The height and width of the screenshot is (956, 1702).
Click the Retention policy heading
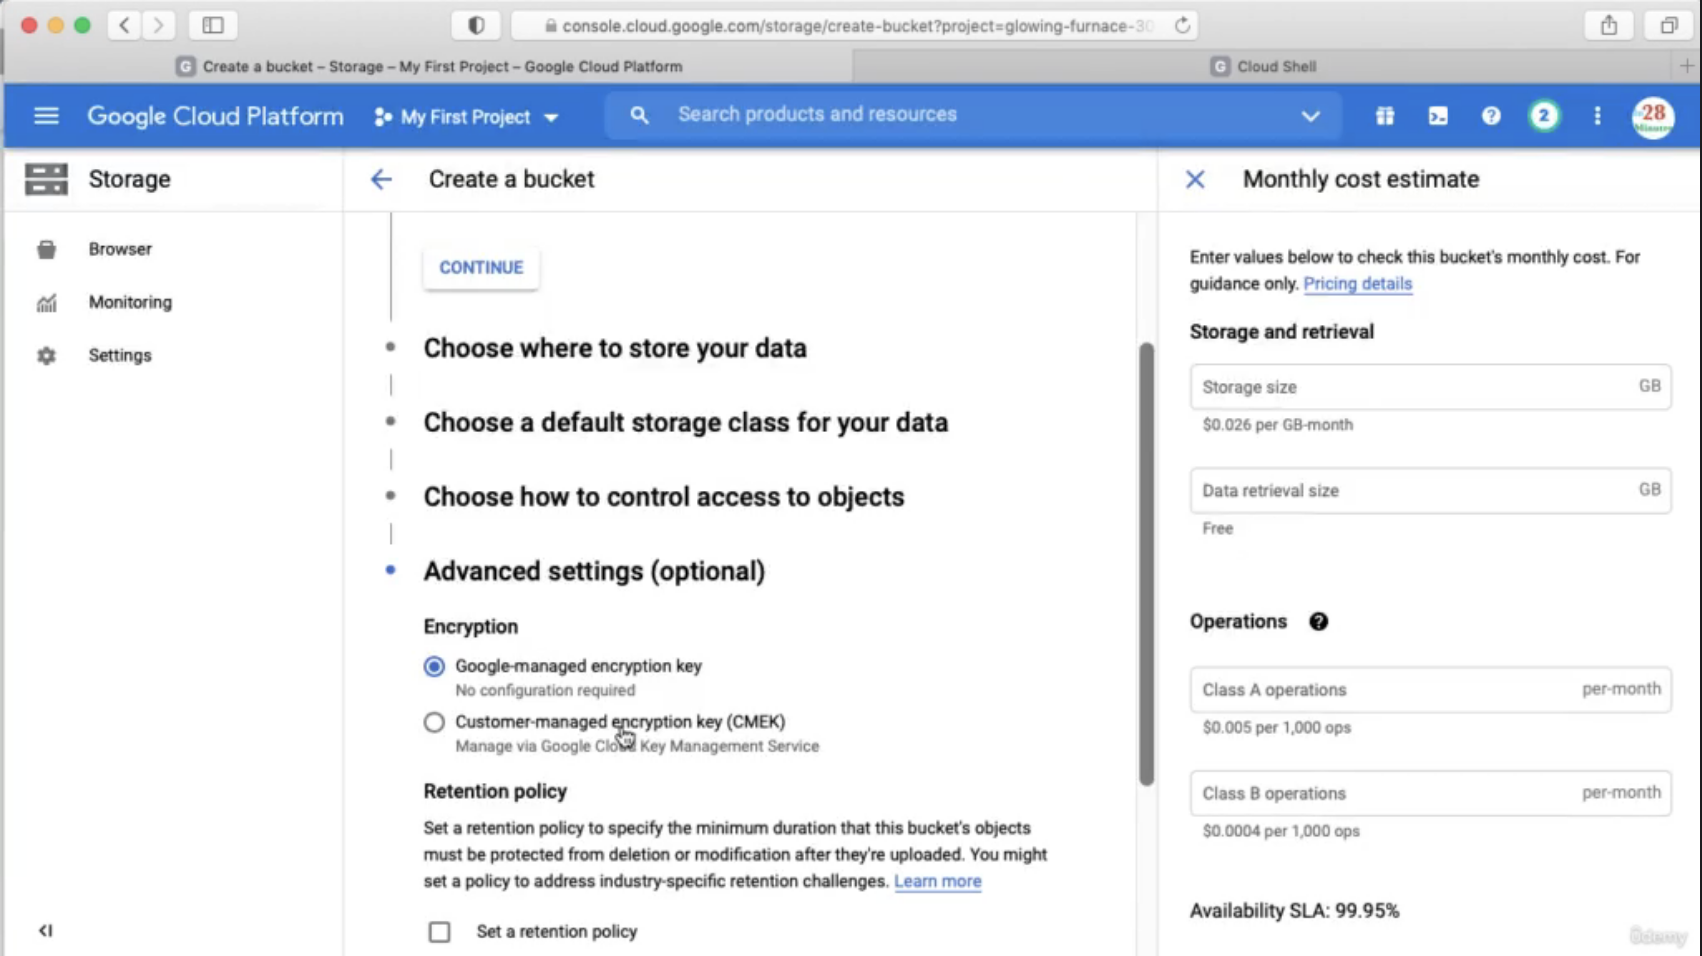(495, 791)
